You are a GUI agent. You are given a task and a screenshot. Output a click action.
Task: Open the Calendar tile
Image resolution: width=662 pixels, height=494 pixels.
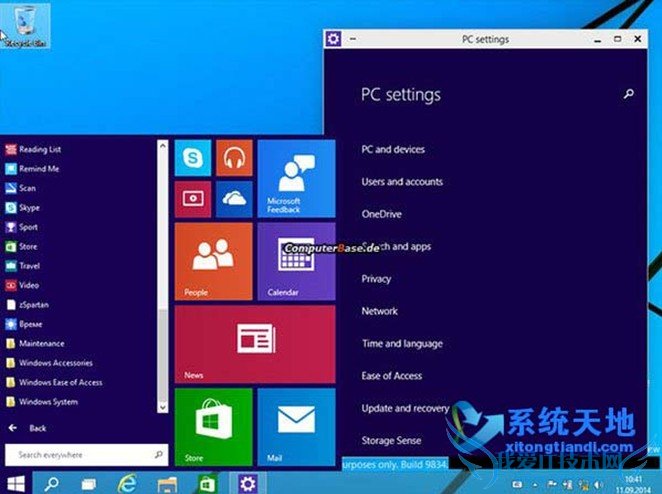coord(296,261)
